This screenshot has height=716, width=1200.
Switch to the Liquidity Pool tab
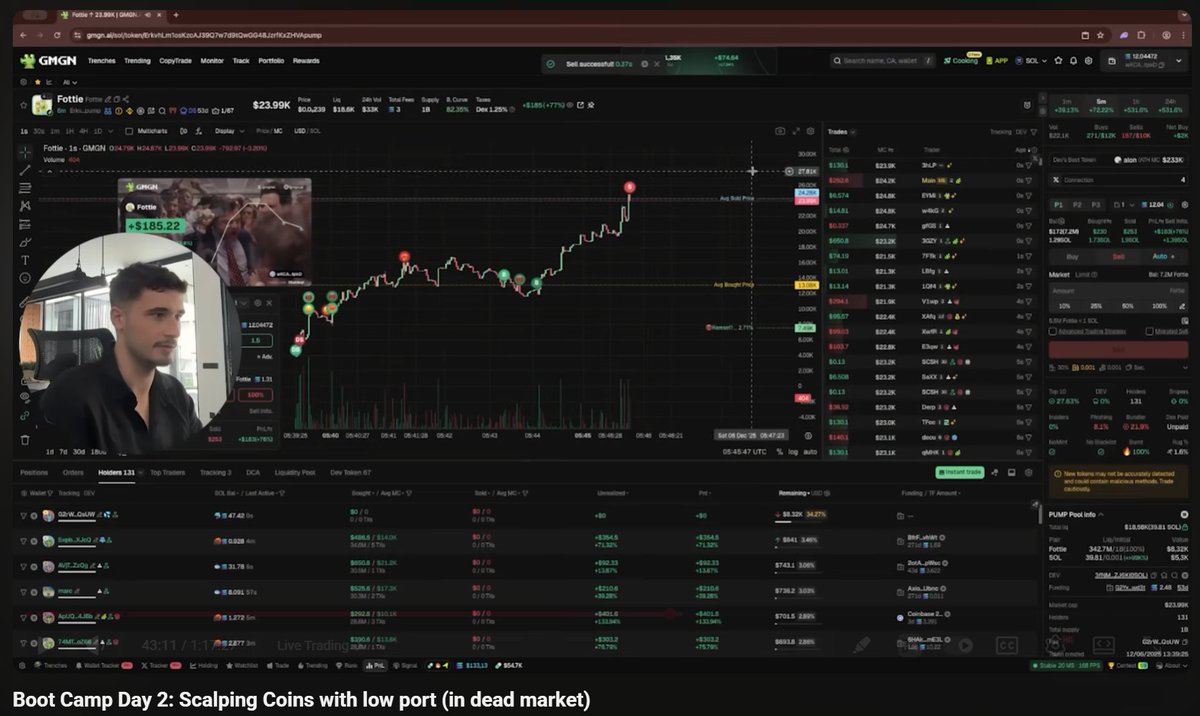pyautogui.click(x=295, y=472)
